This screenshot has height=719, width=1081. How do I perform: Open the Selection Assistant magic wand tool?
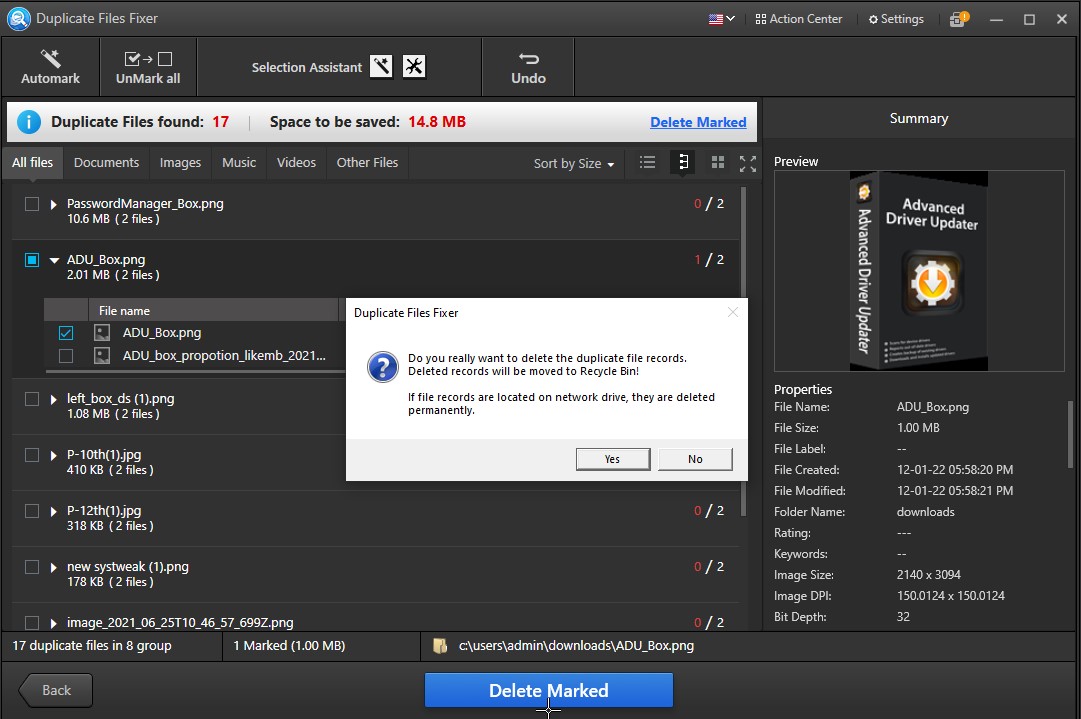click(381, 67)
